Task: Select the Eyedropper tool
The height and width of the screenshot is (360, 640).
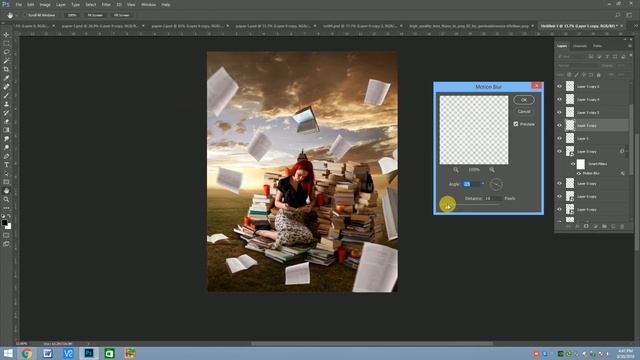Action: pos(6,78)
